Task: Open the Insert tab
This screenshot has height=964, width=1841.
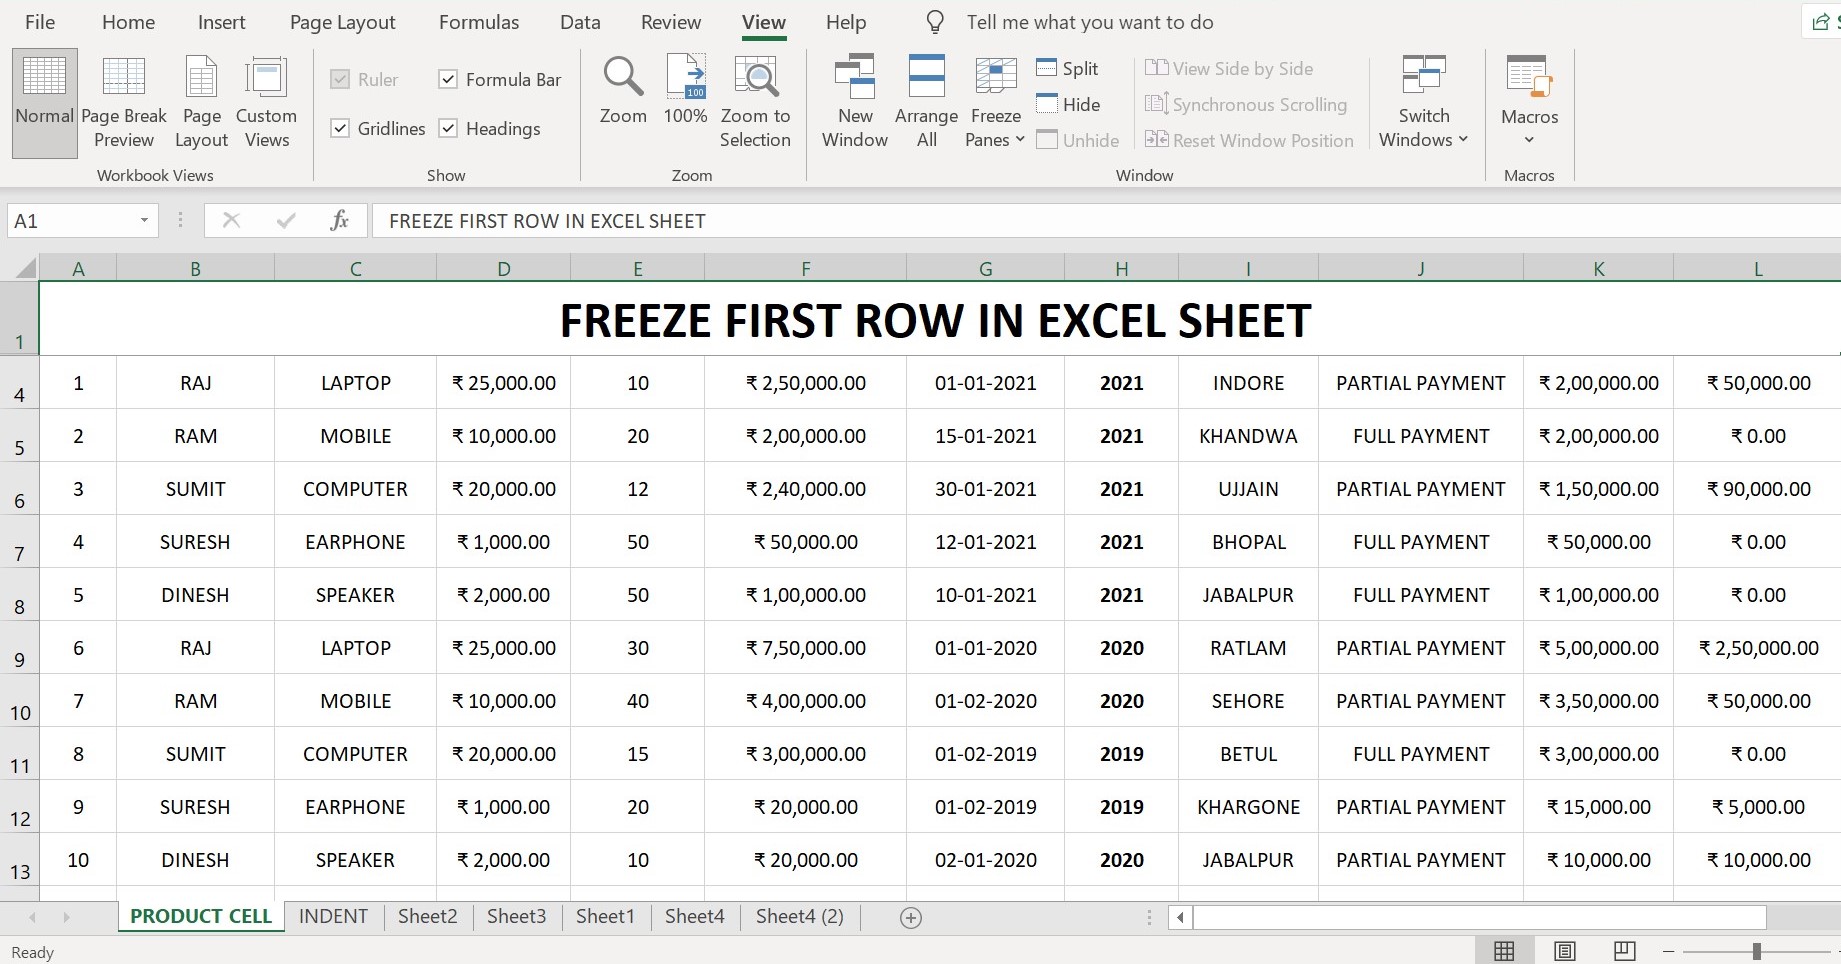Action: point(222,22)
